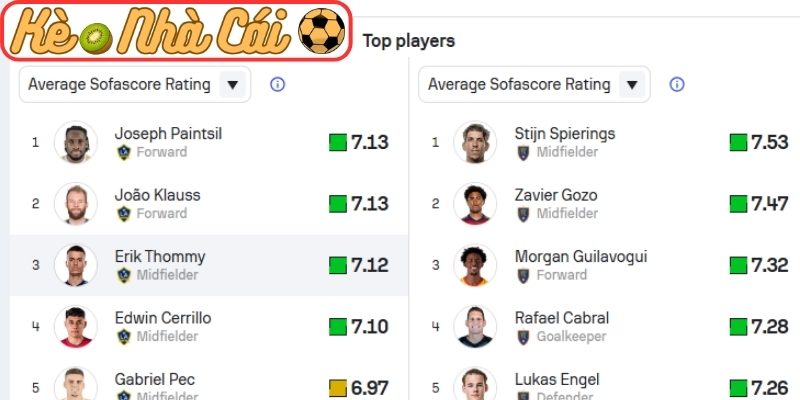Click João Klauss's player photo

(74, 204)
